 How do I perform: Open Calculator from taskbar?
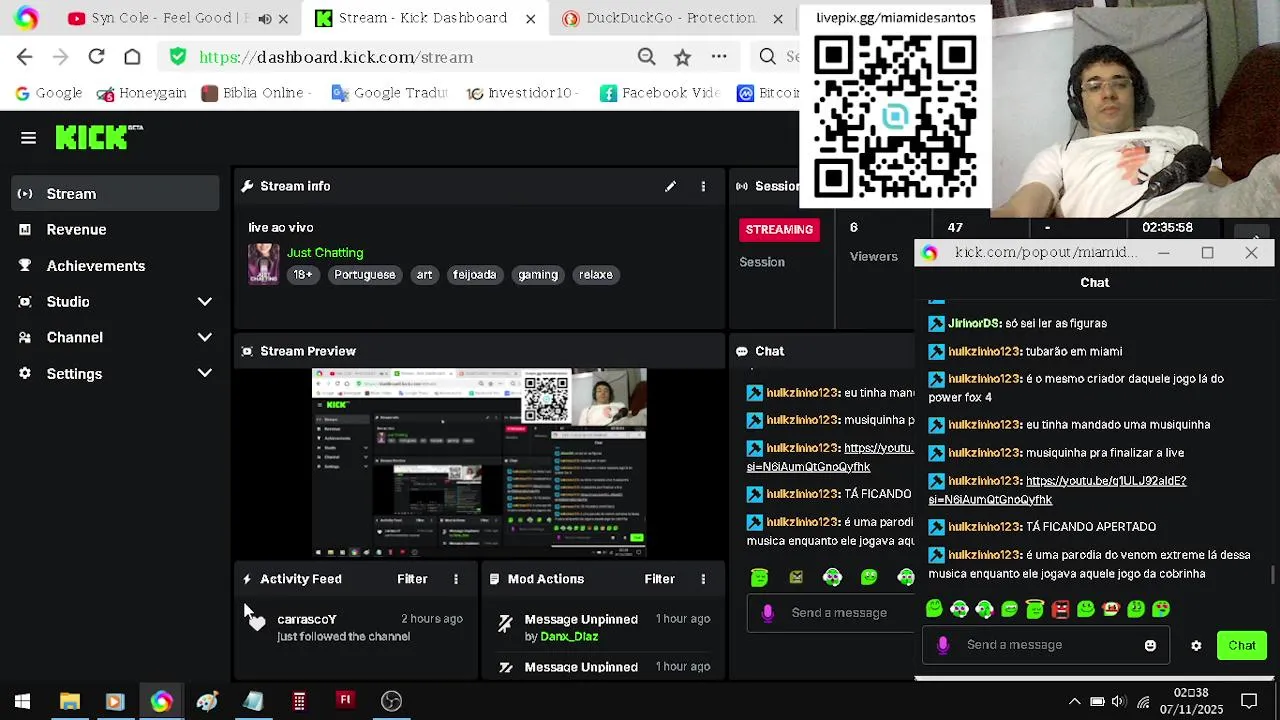(299, 701)
